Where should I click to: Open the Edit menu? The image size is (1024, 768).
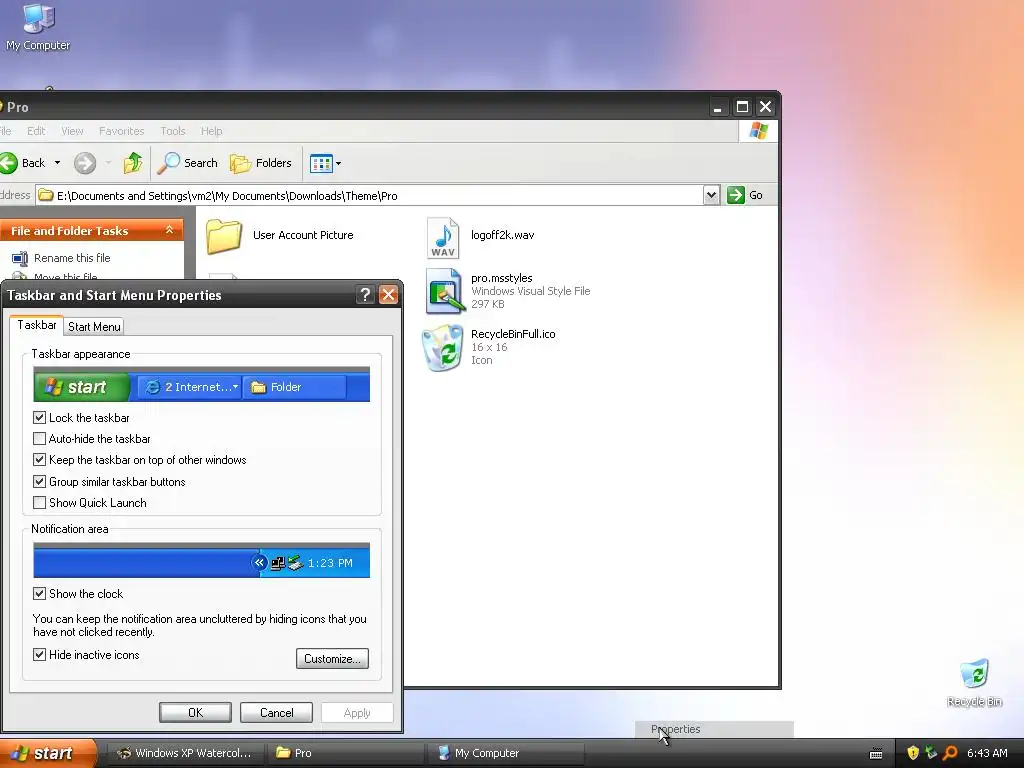pyautogui.click(x=37, y=131)
